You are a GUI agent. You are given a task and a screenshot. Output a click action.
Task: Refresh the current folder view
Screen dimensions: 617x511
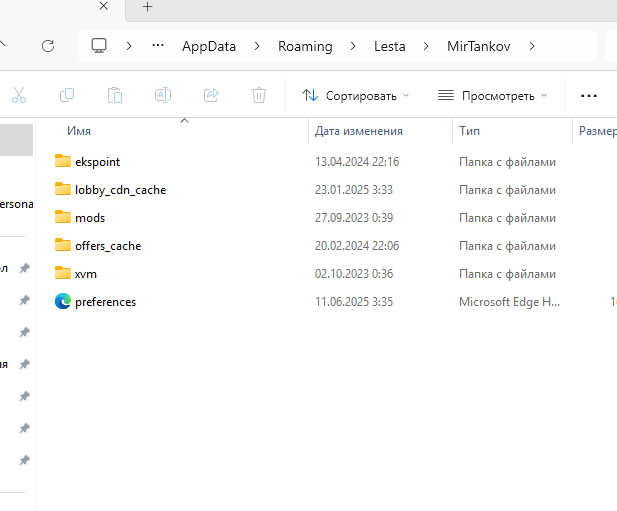pyautogui.click(x=47, y=46)
